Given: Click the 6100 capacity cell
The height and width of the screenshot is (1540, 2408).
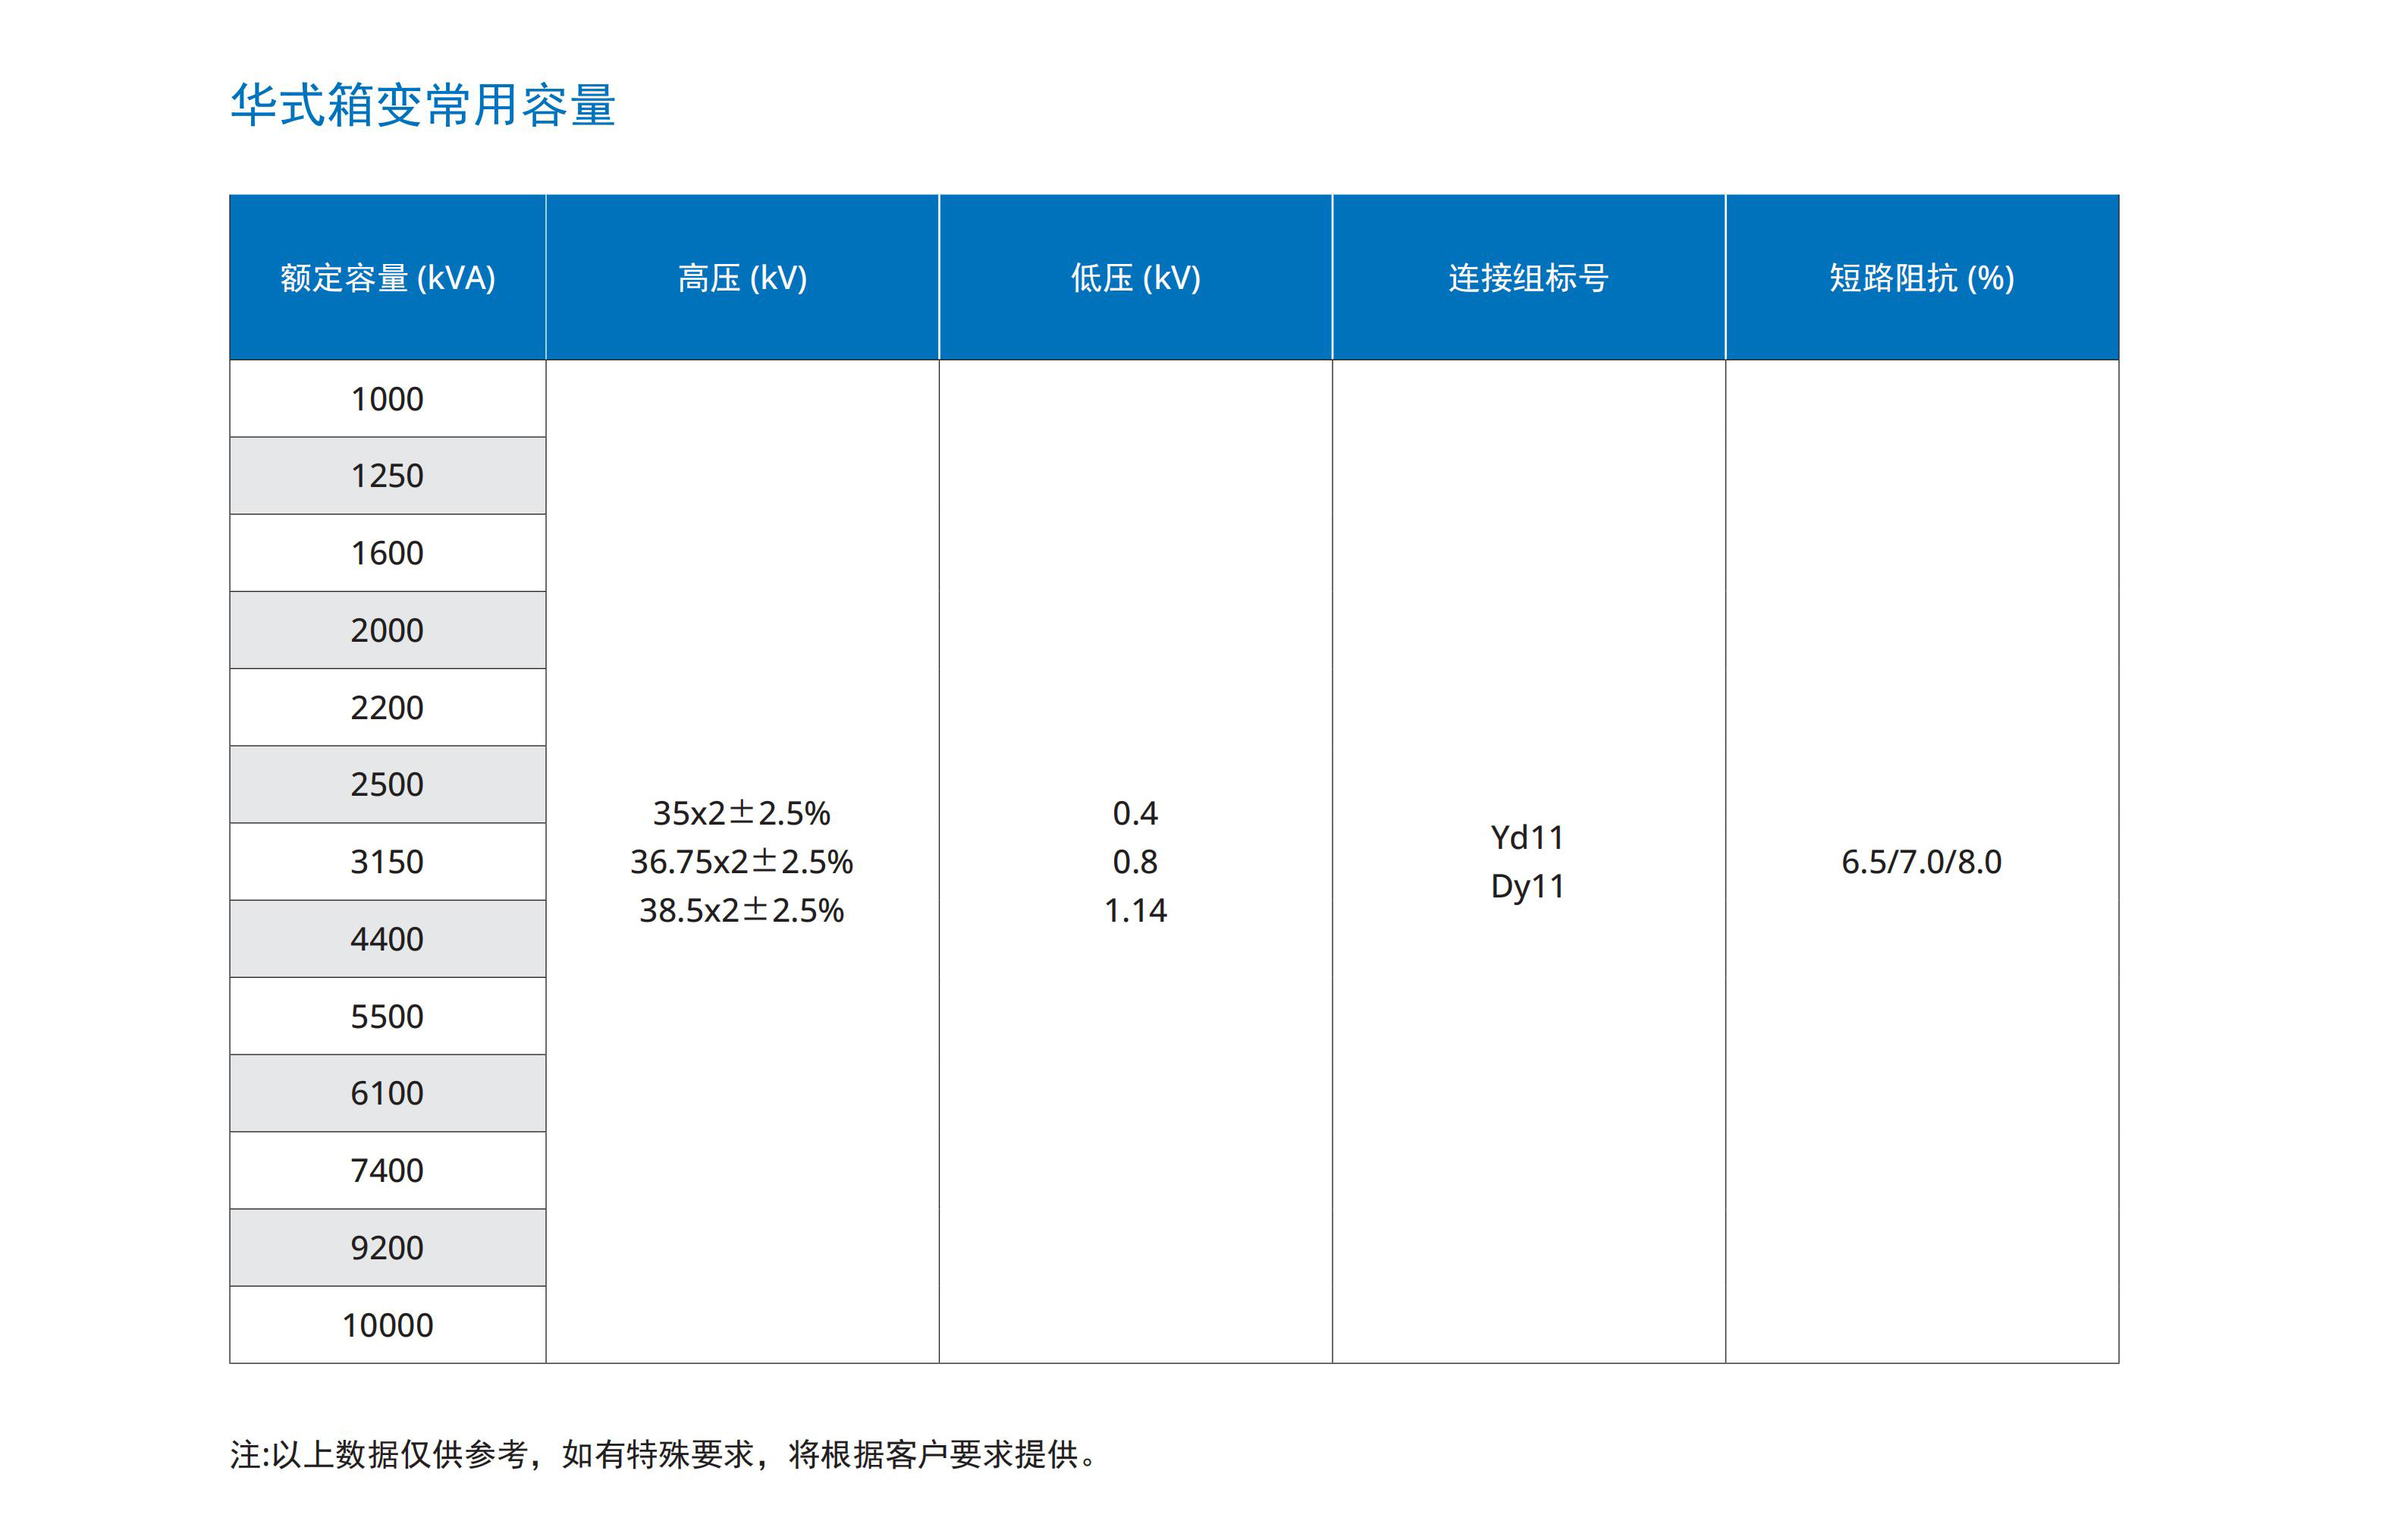Looking at the screenshot, I should pyautogui.click(x=388, y=1093).
